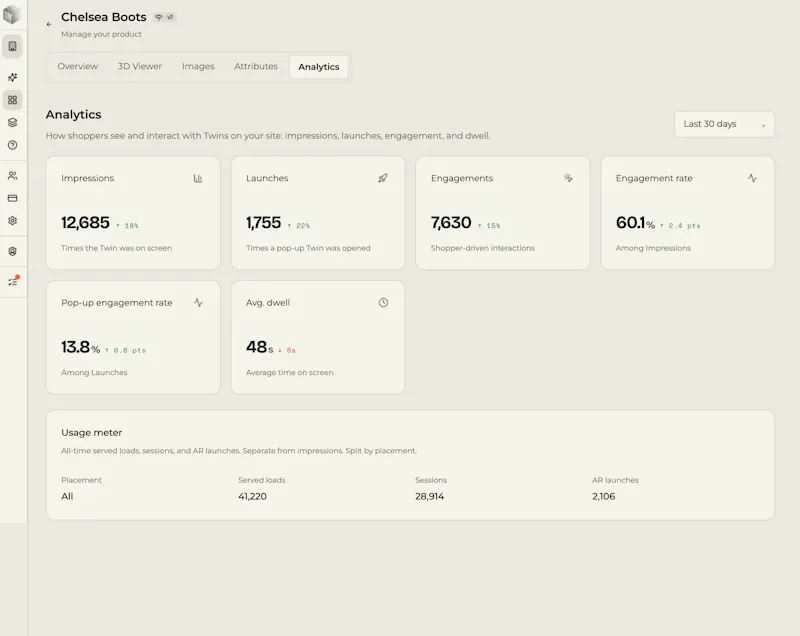Click the Sessions value 28,914

430,496
